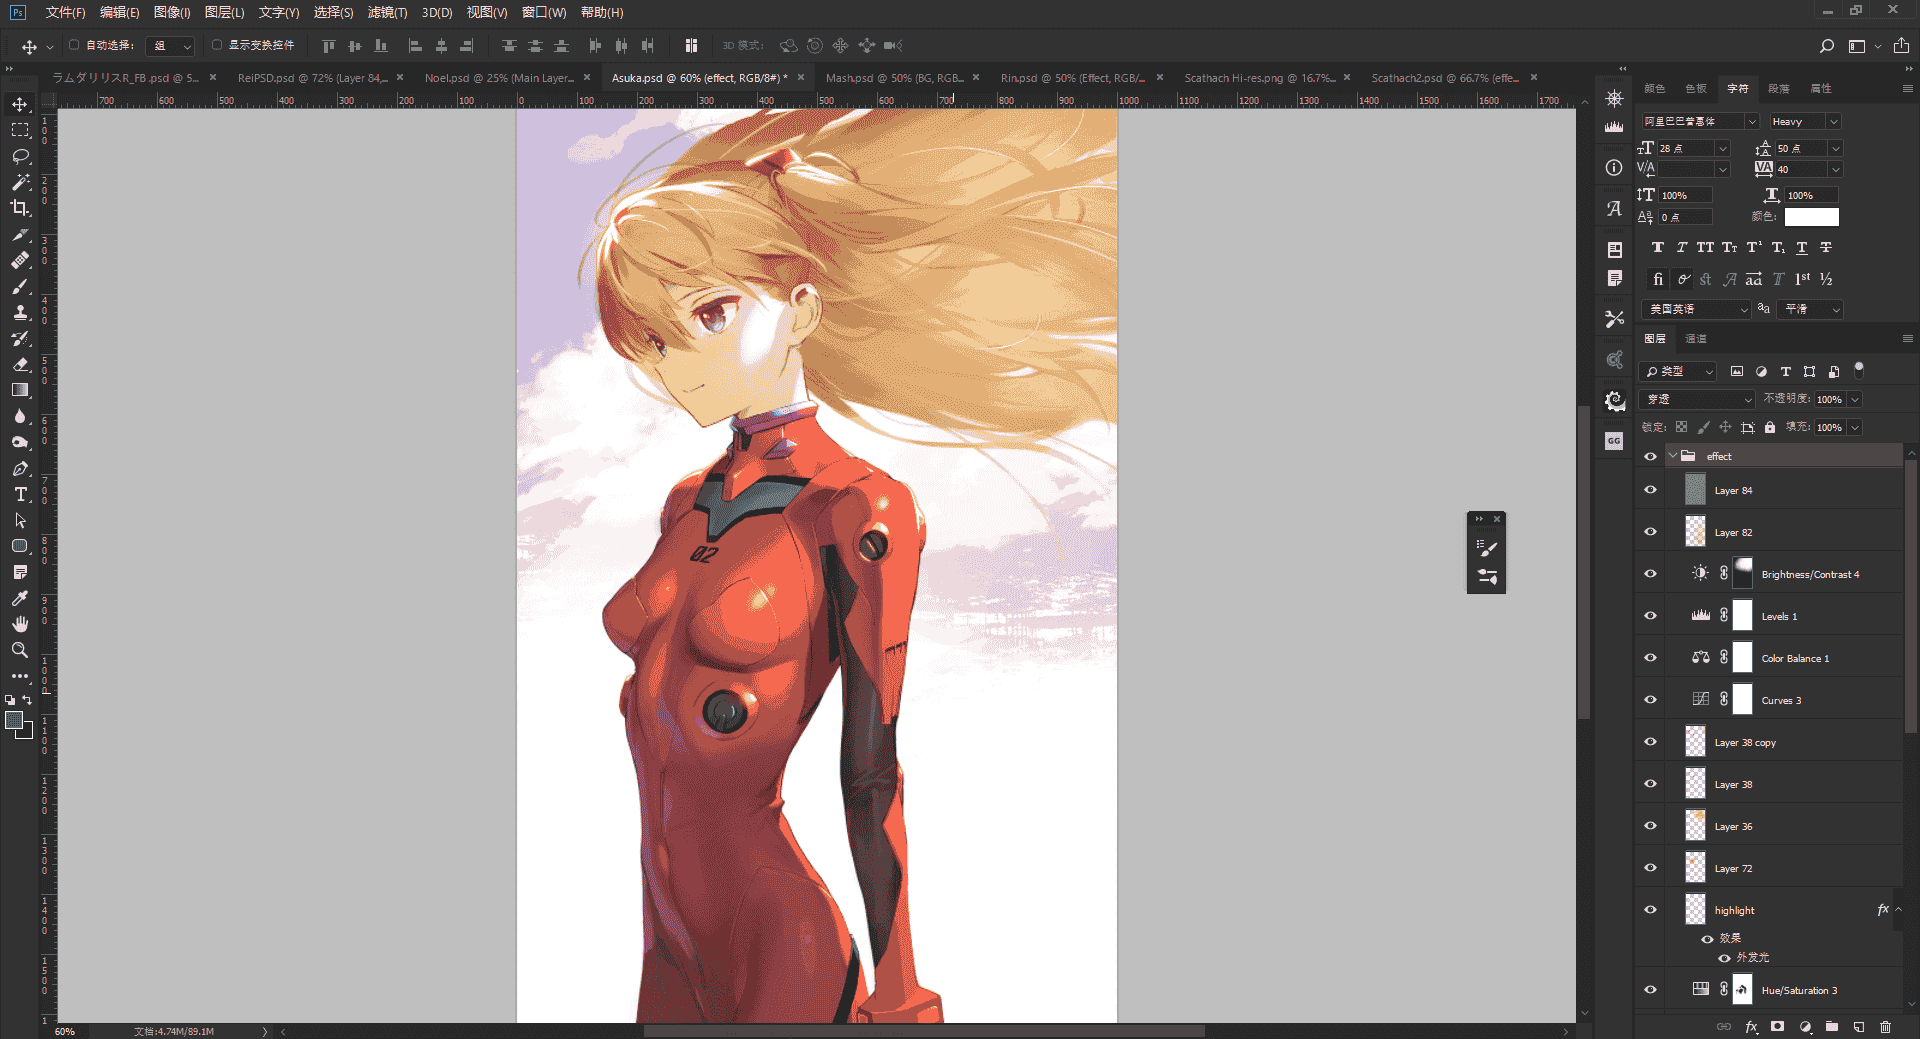Viewport: 1920px width, 1039px height.
Task: Select the Pen tool
Action: [x=20, y=468]
